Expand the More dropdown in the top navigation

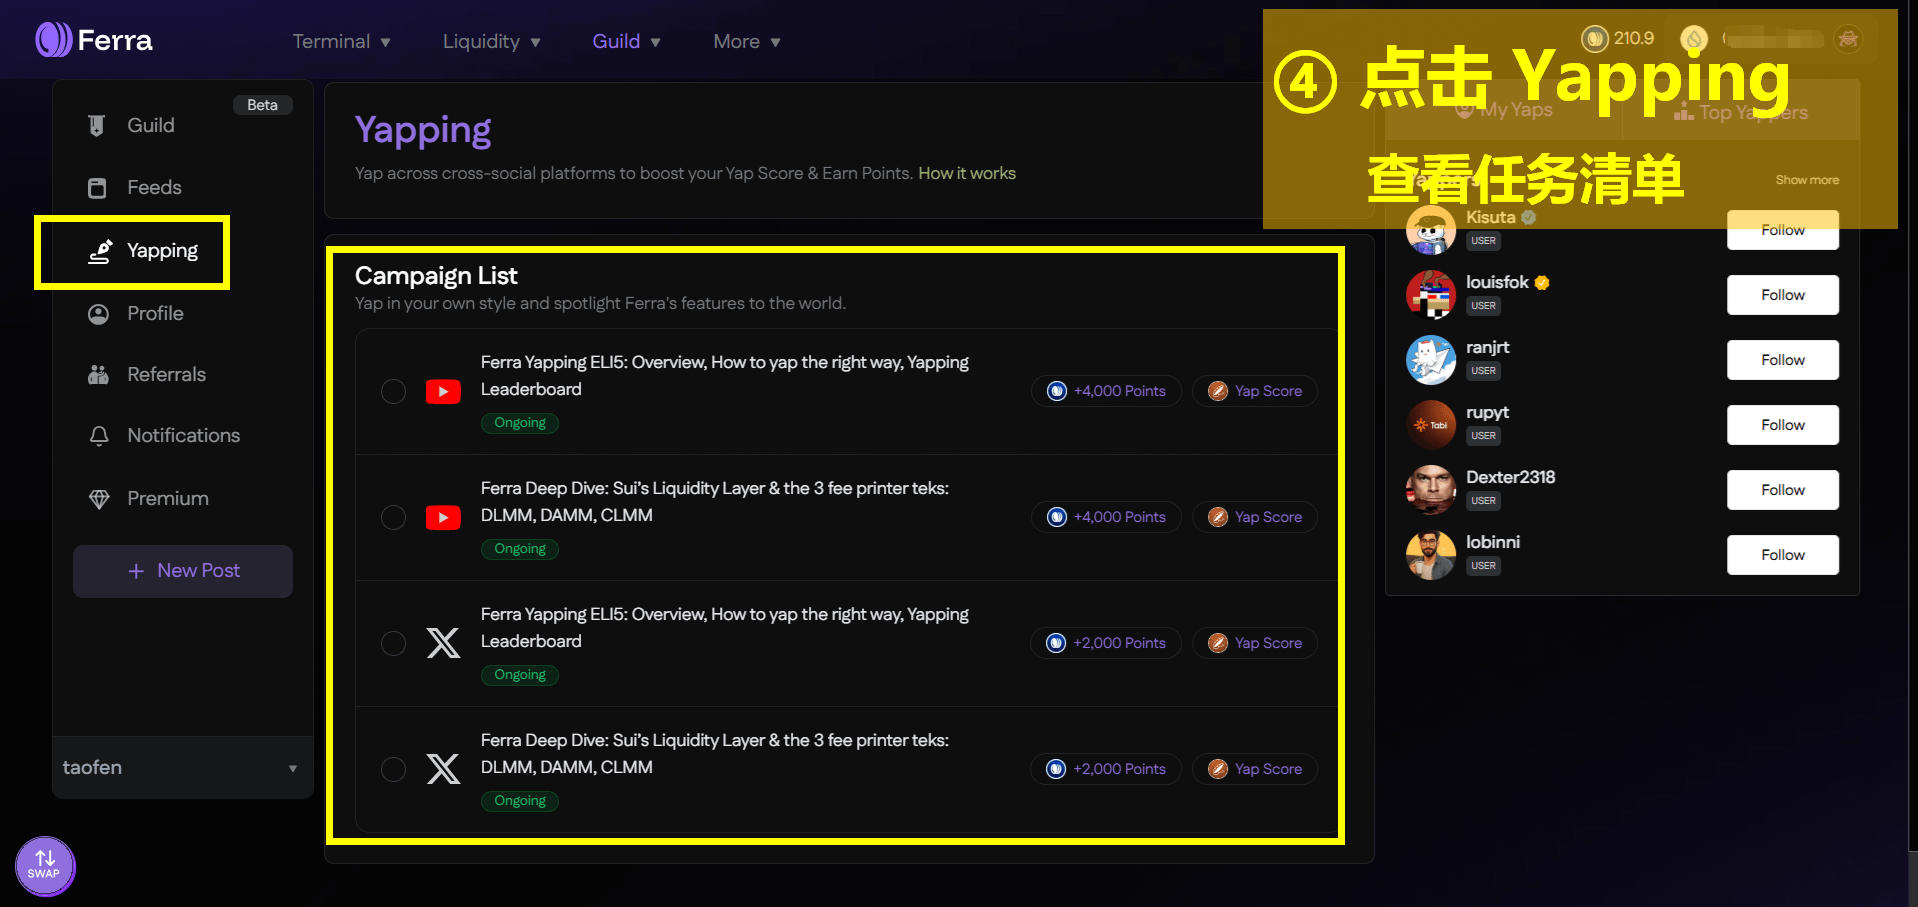pos(746,41)
